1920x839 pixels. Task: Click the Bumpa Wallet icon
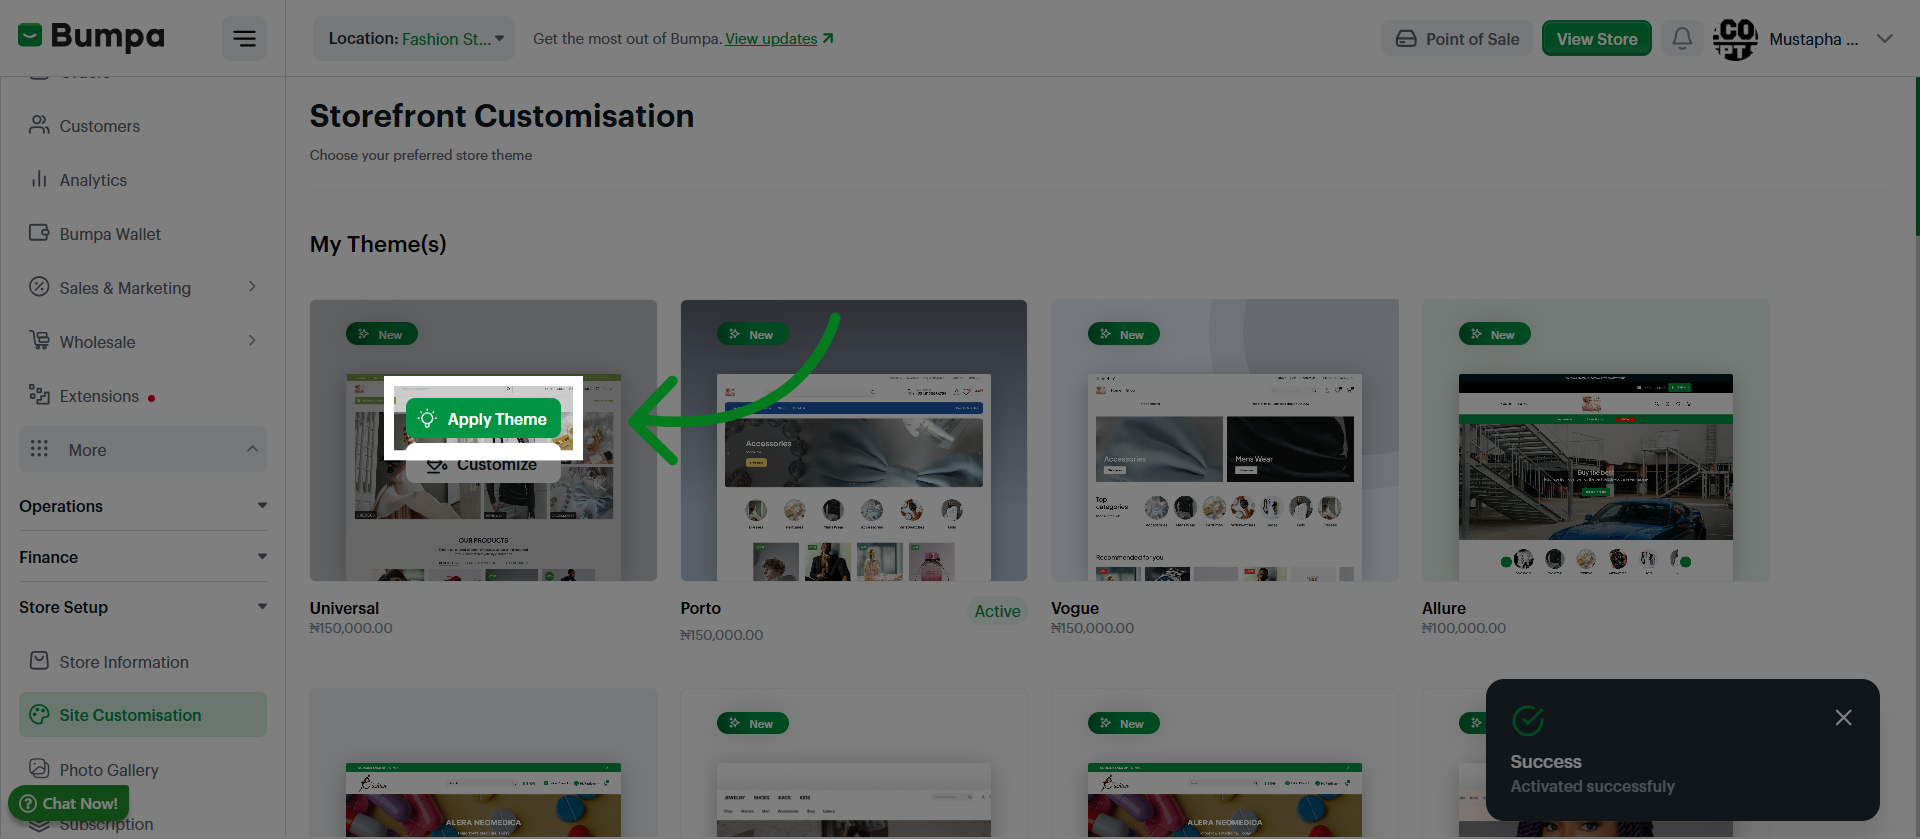pyautogui.click(x=39, y=233)
